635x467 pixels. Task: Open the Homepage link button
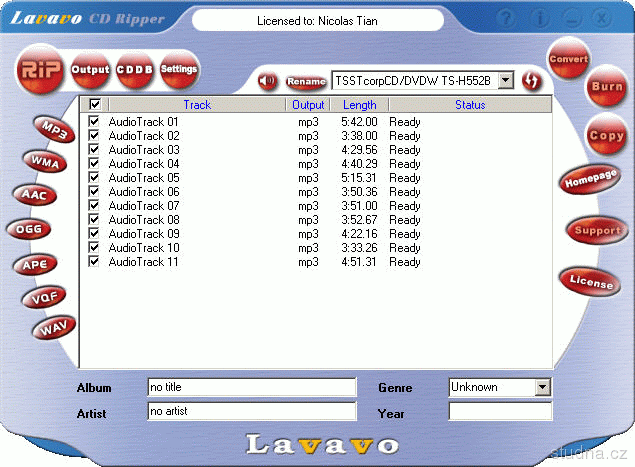point(590,179)
